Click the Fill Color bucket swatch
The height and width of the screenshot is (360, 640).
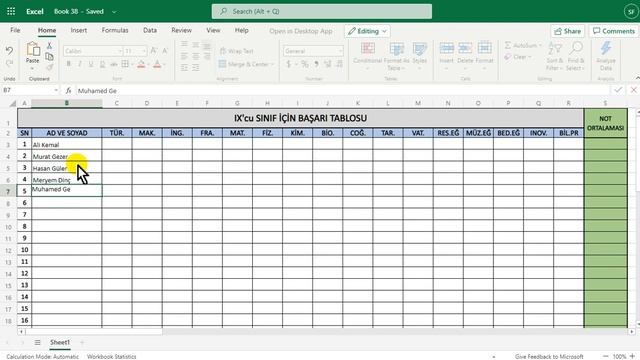[141, 64]
